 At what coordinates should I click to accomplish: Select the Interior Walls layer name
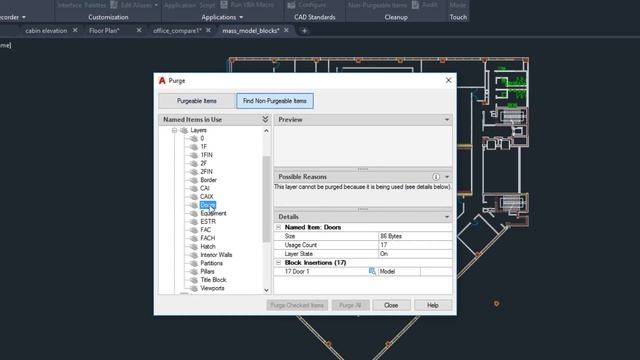tap(216, 255)
